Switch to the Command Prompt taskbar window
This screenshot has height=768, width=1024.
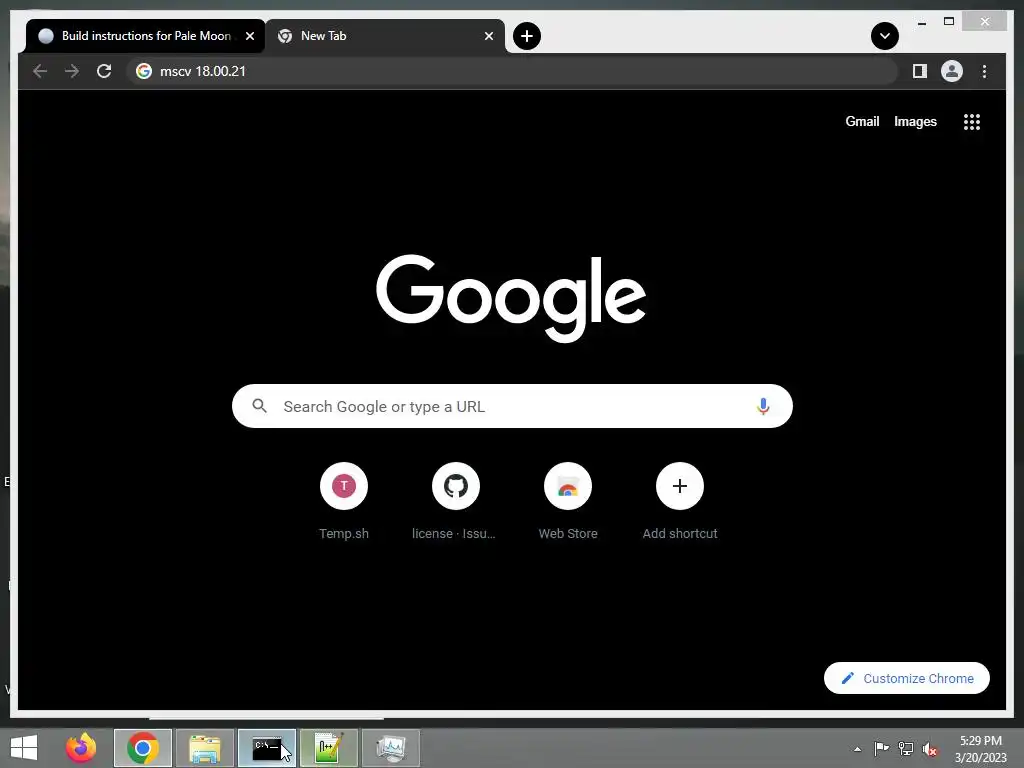(266, 747)
